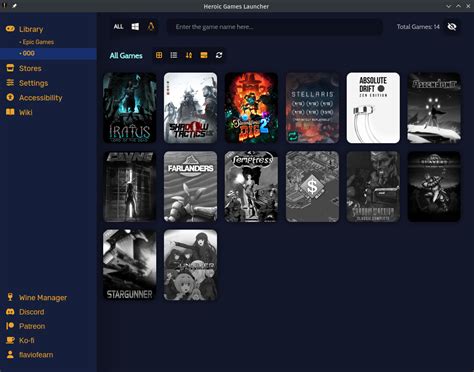Open Shadow Warrior Classic Complete card
The height and width of the screenshot is (372, 474).
(373, 187)
